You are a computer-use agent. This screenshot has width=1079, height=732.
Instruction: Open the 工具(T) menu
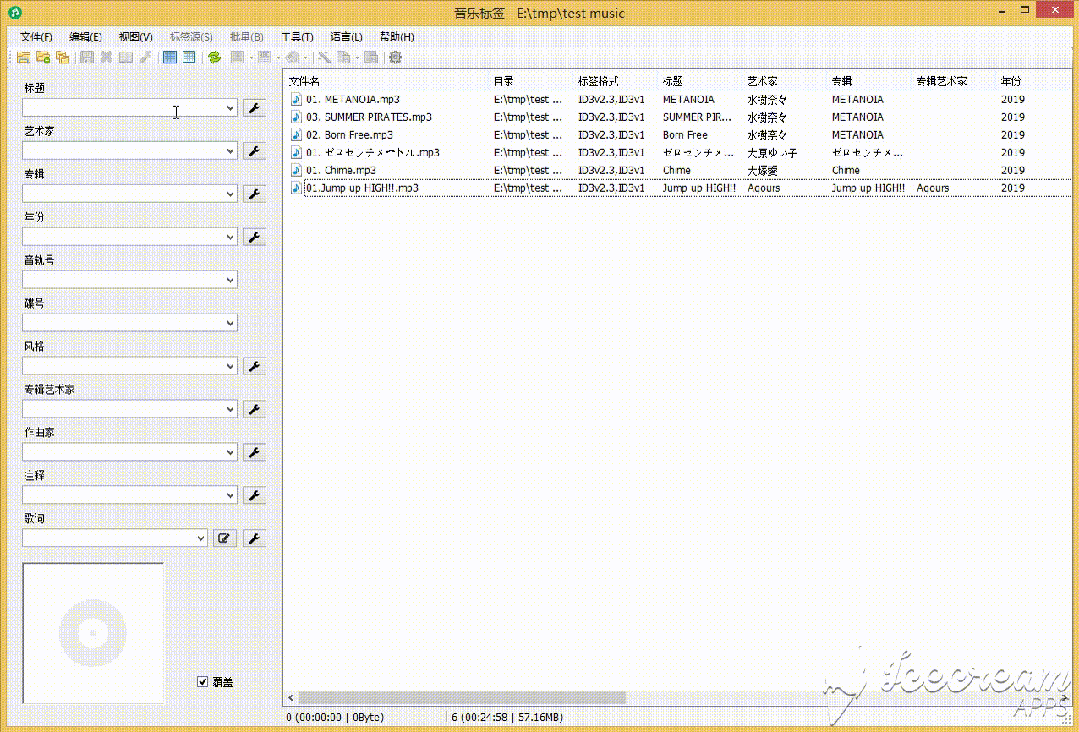296,36
